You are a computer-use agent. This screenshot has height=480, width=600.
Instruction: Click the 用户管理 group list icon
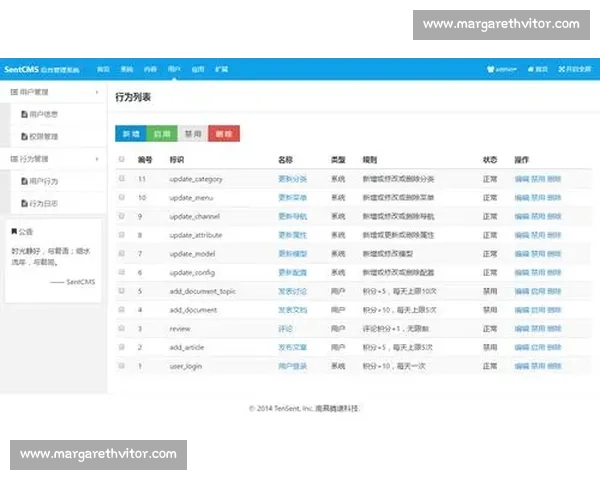point(14,92)
